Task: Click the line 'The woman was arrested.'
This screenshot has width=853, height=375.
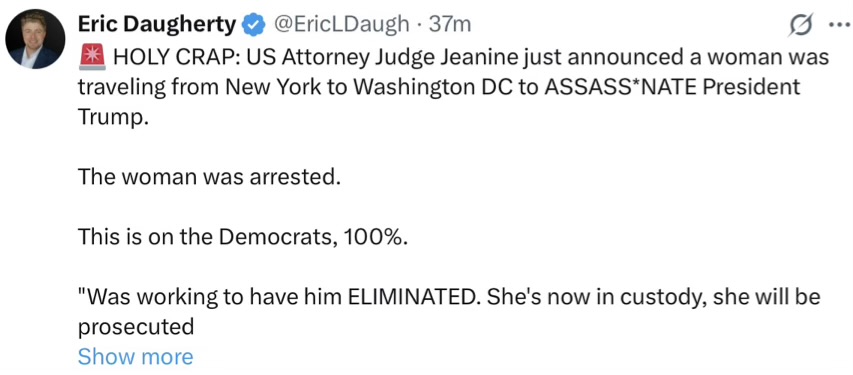Action: [x=209, y=177]
